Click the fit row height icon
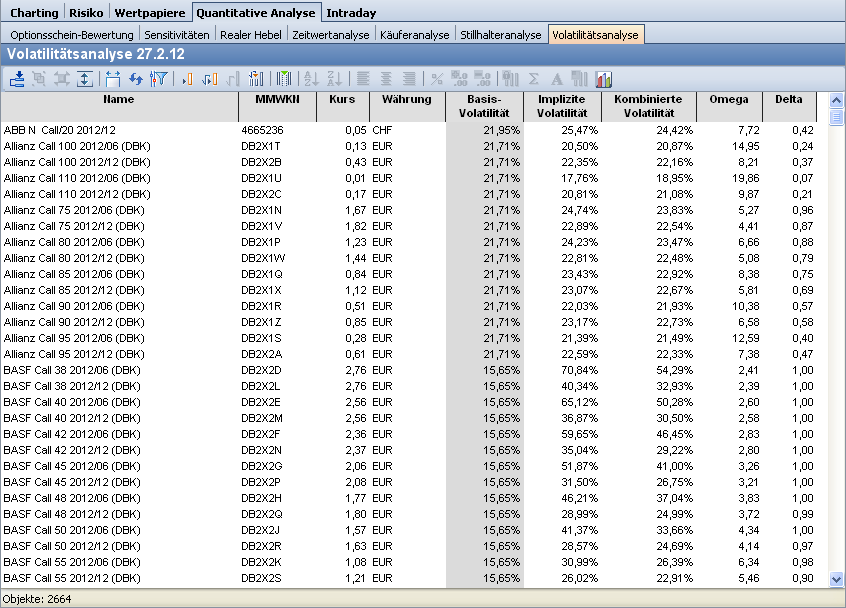Image resolution: width=846 pixels, height=608 pixels. pos(84,78)
